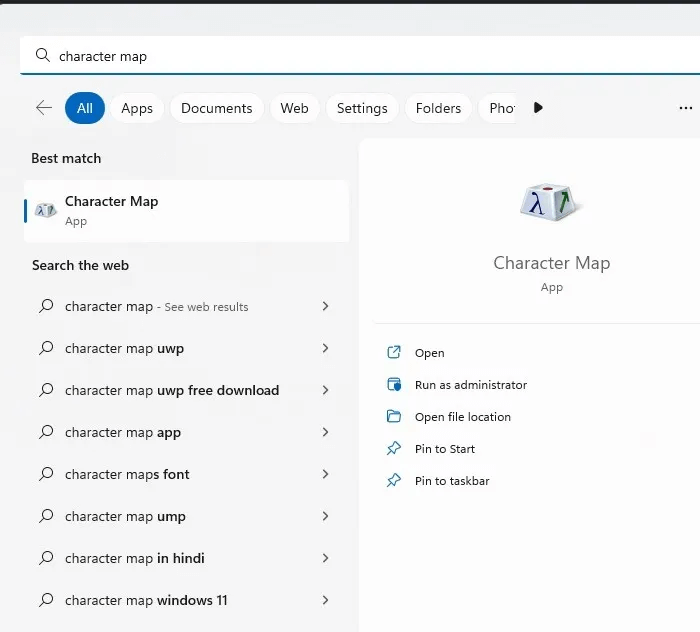Image resolution: width=700 pixels, height=632 pixels.
Task: Click the 'character map uwp' web suggestion text
Action: tap(124, 348)
